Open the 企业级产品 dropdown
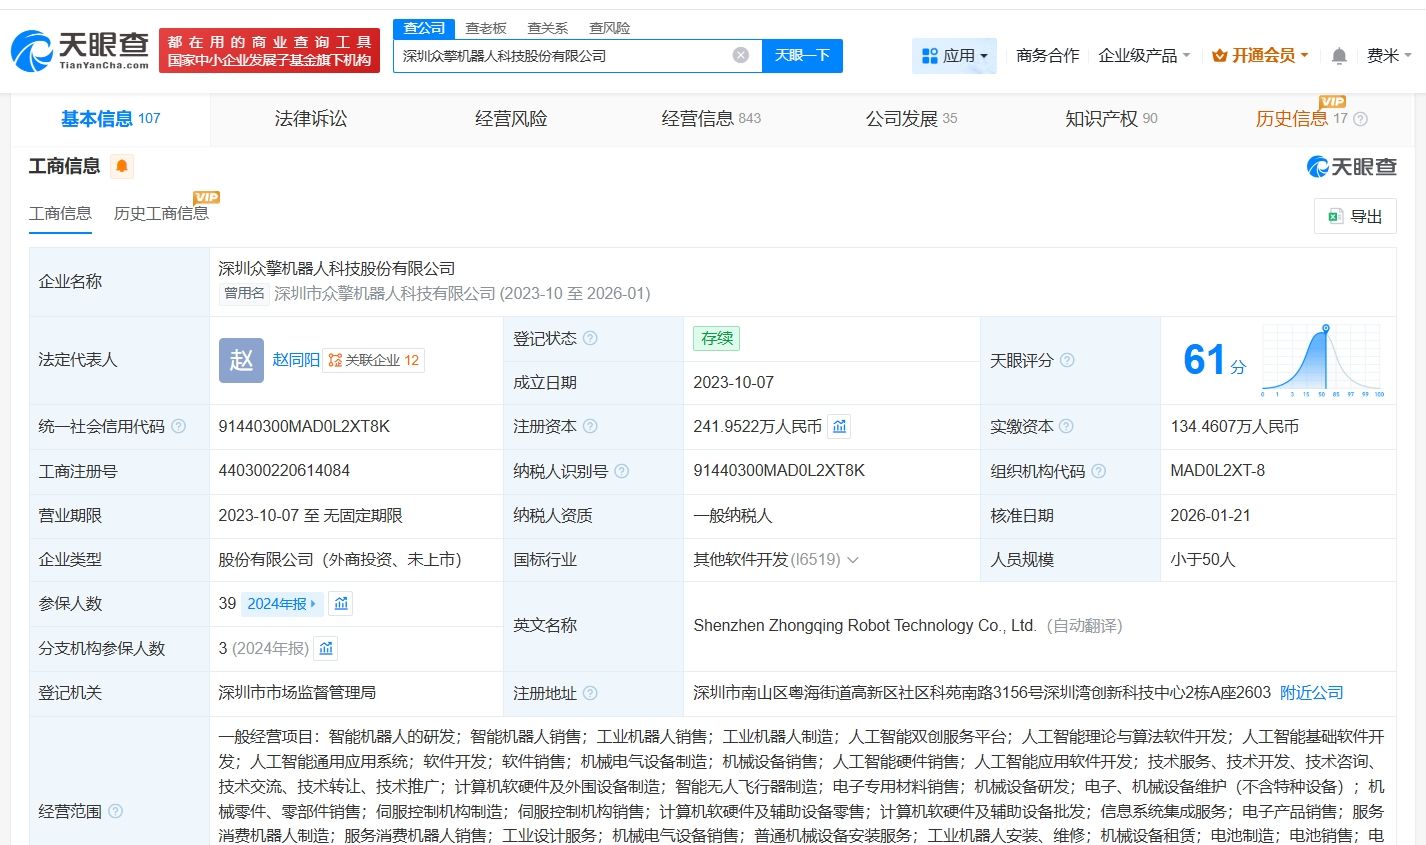The height and width of the screenshot is (845, 1426). coord(1144,56)
